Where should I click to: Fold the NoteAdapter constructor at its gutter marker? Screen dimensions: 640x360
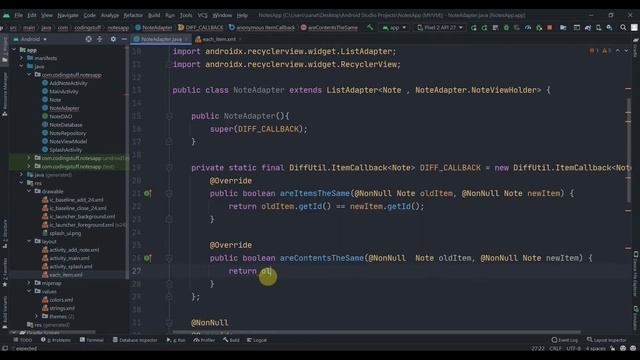pos(169,116)
